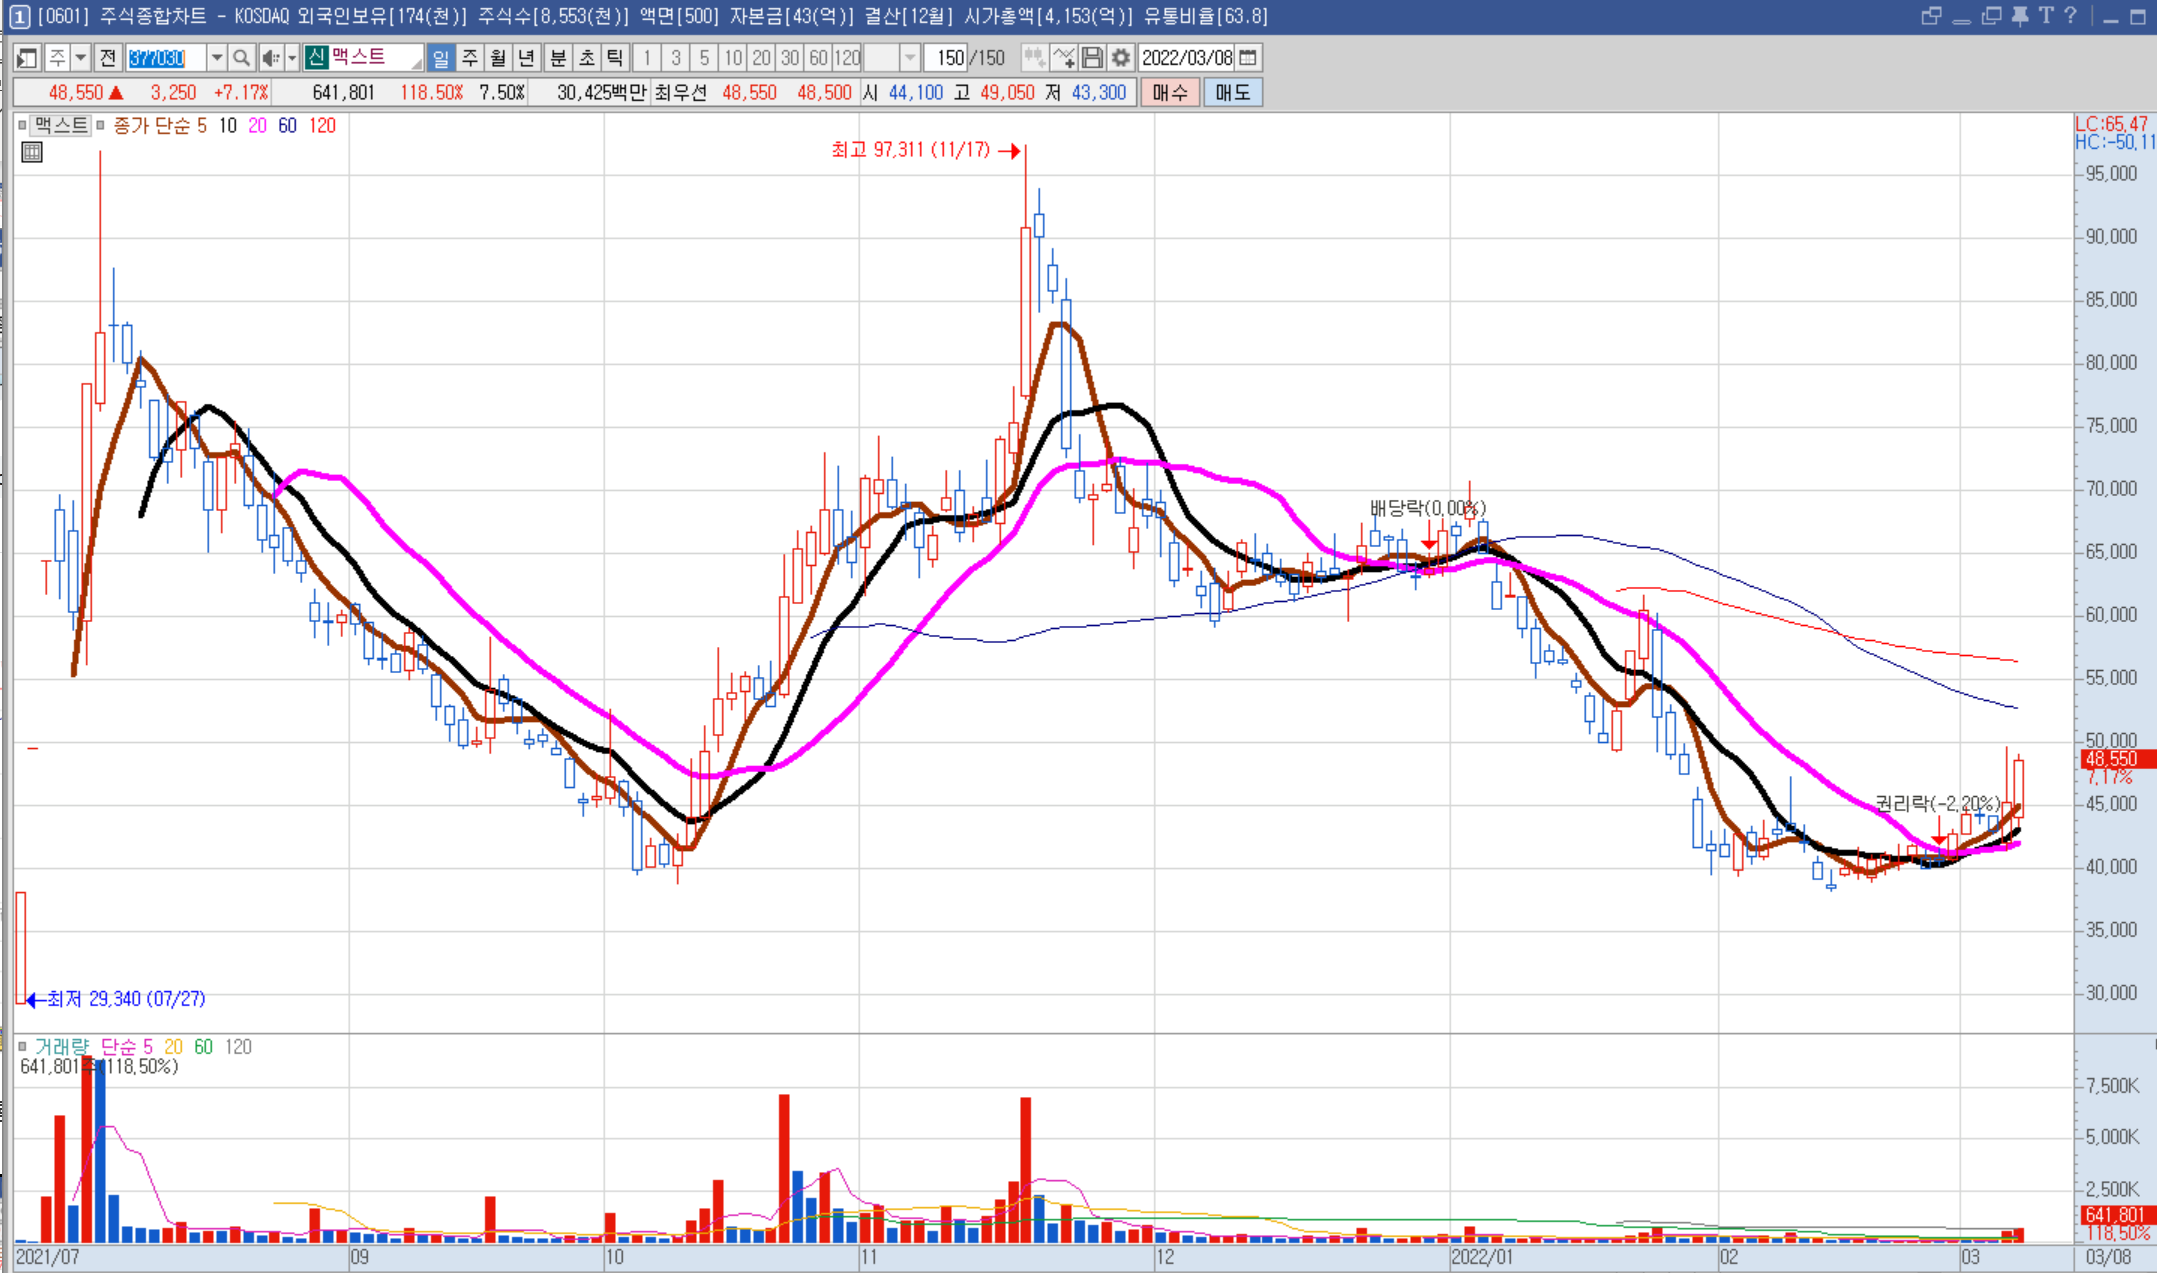Click the 641,801 volume axis tag
This screenshot has height=1273, width=2157.
2117,1215
